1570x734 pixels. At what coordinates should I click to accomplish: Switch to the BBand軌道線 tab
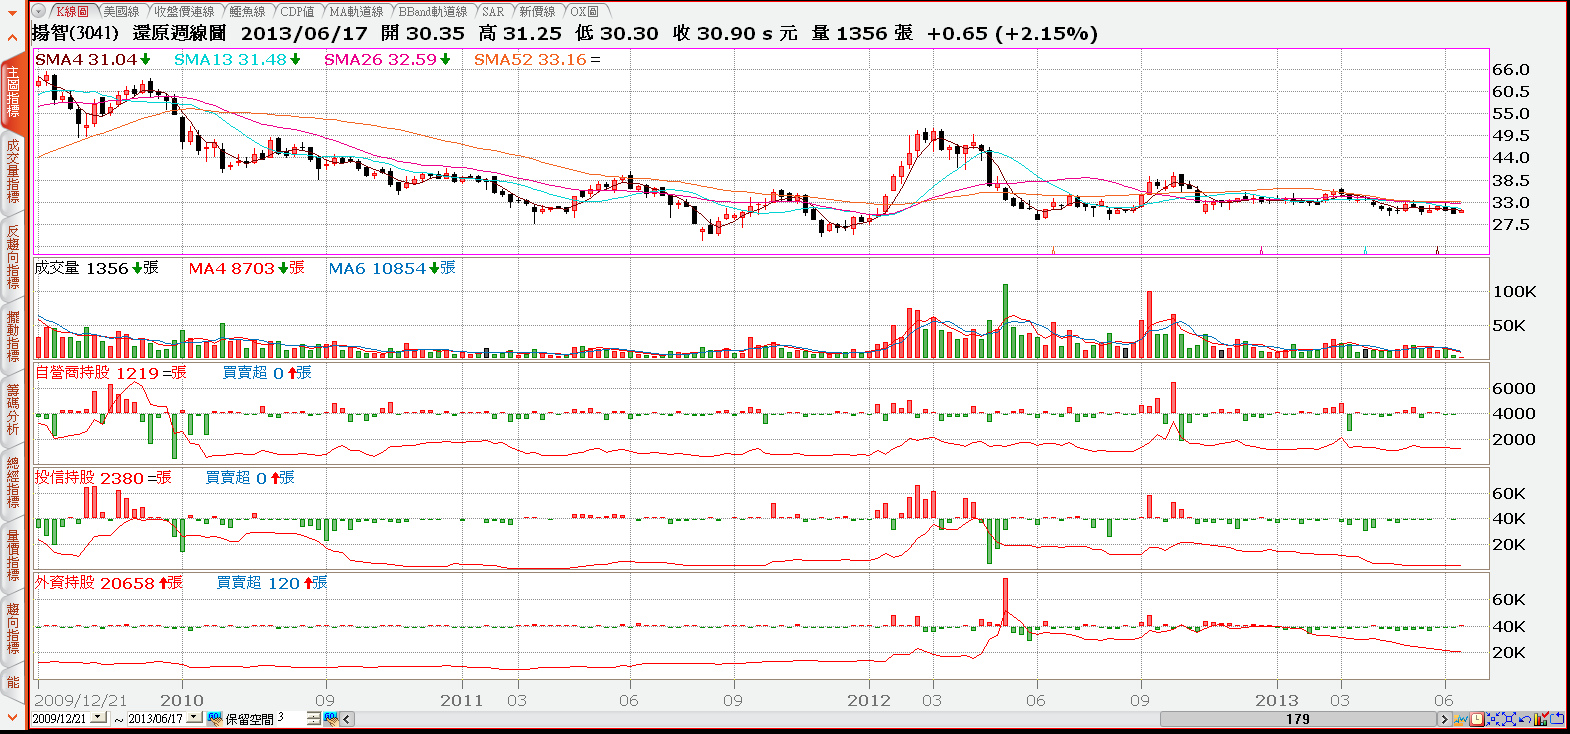(433, 11)
